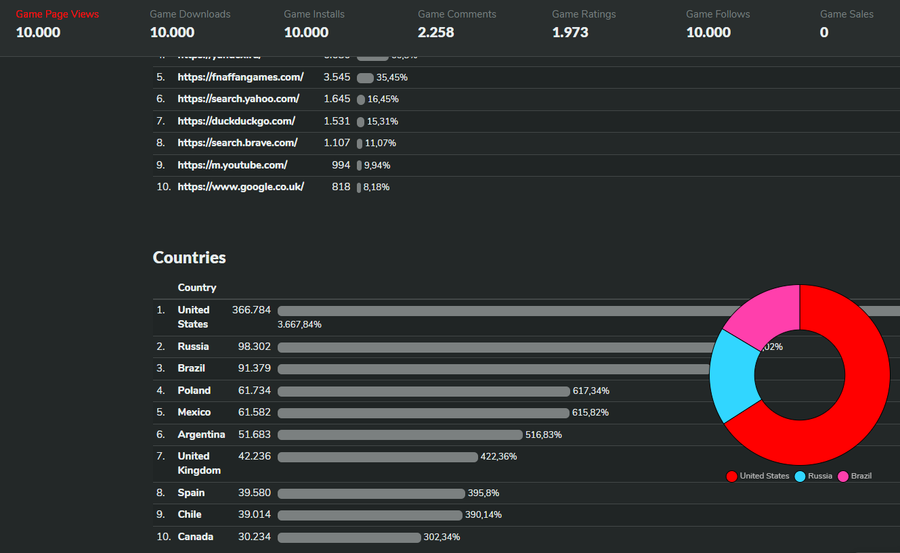
Task: Click the 11,07% brave percentage
Action: 381,143
